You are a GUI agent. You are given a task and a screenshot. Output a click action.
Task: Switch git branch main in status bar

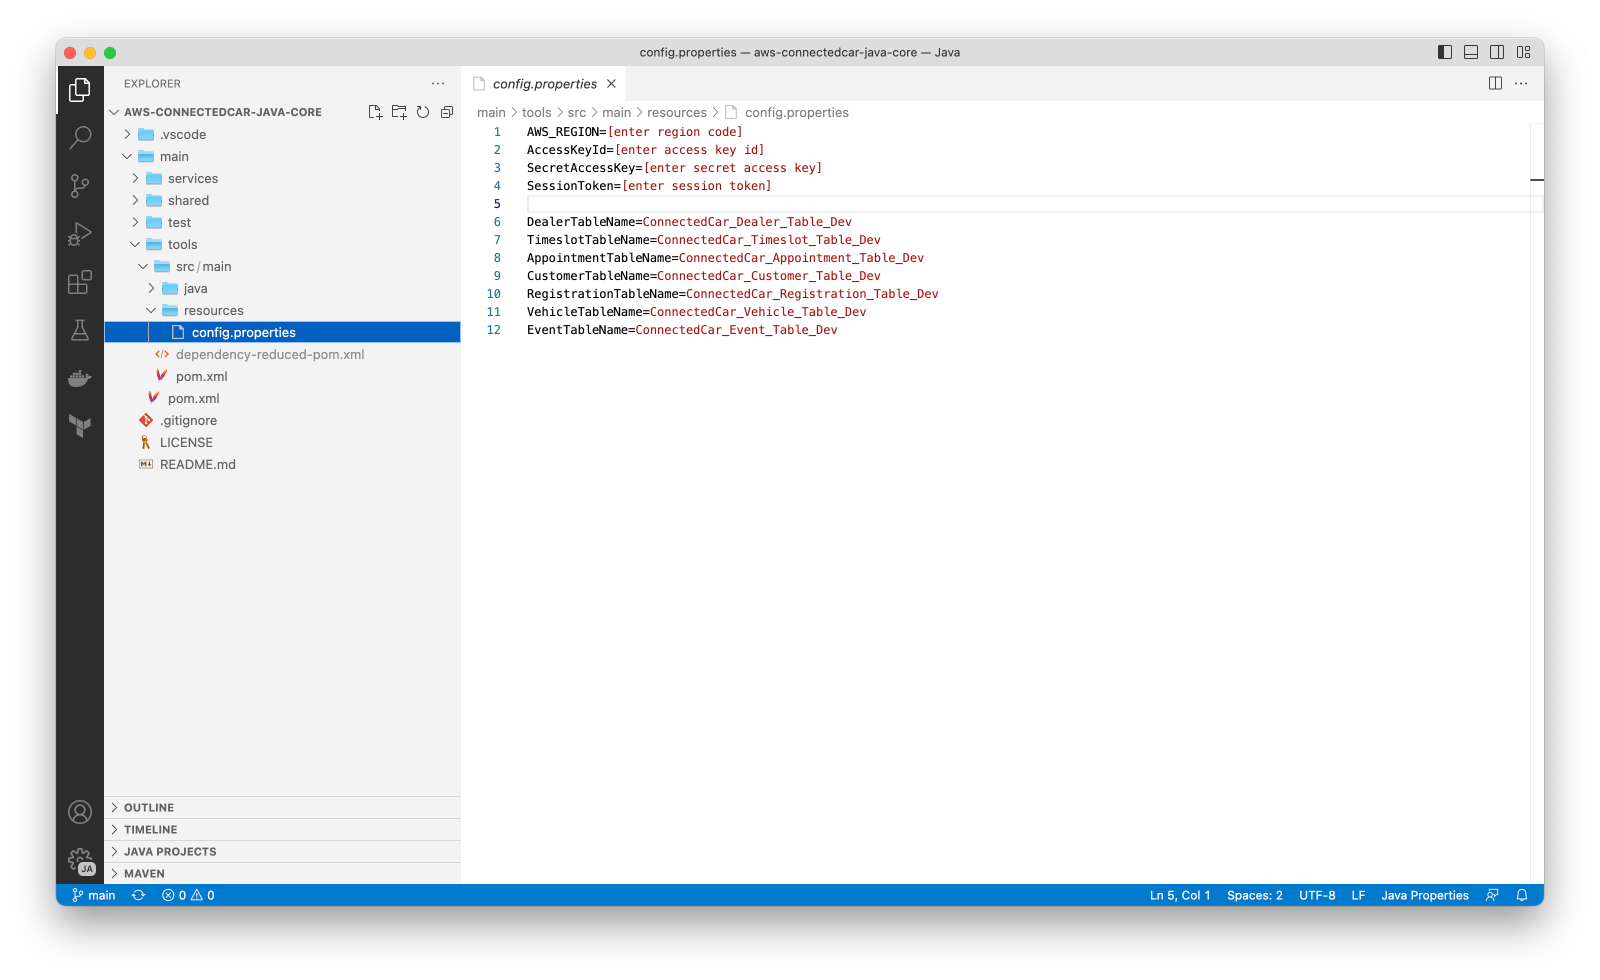point(93,895)
